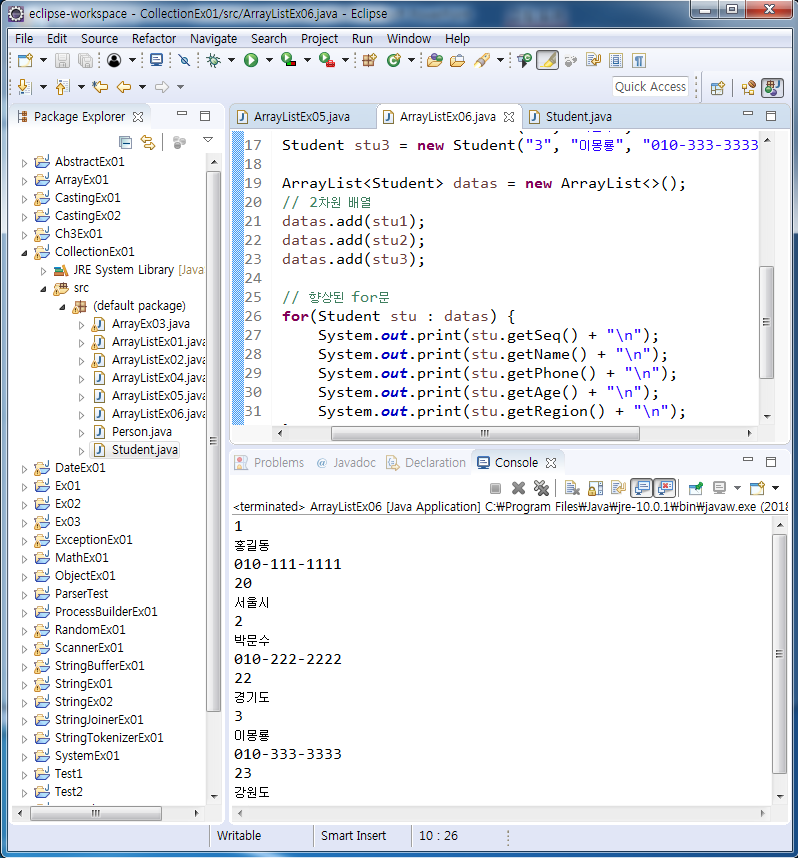This screenshot has height=858, width=798.
Task: Click the Console vertical scrollbar thumb
Action: pyautogui.click(x=779, y=654)
